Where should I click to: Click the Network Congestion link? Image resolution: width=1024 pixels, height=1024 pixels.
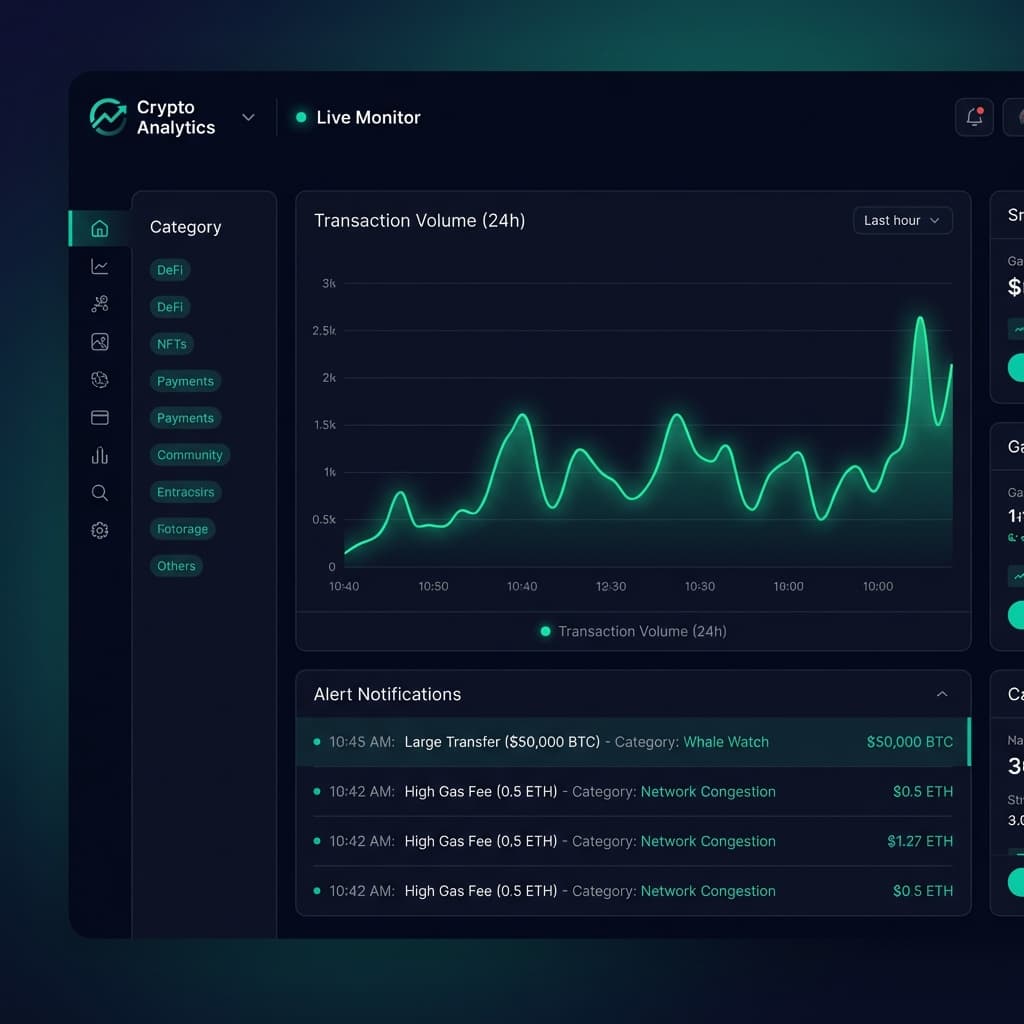[708, 791]
